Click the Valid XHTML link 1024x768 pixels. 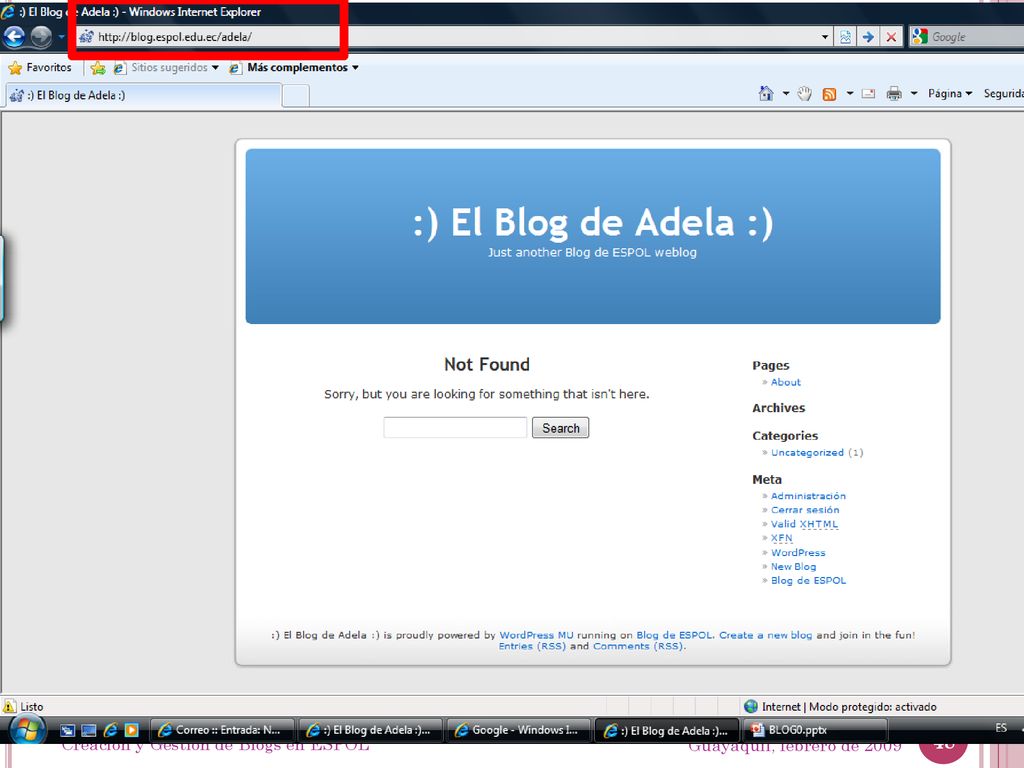[805, 524]
